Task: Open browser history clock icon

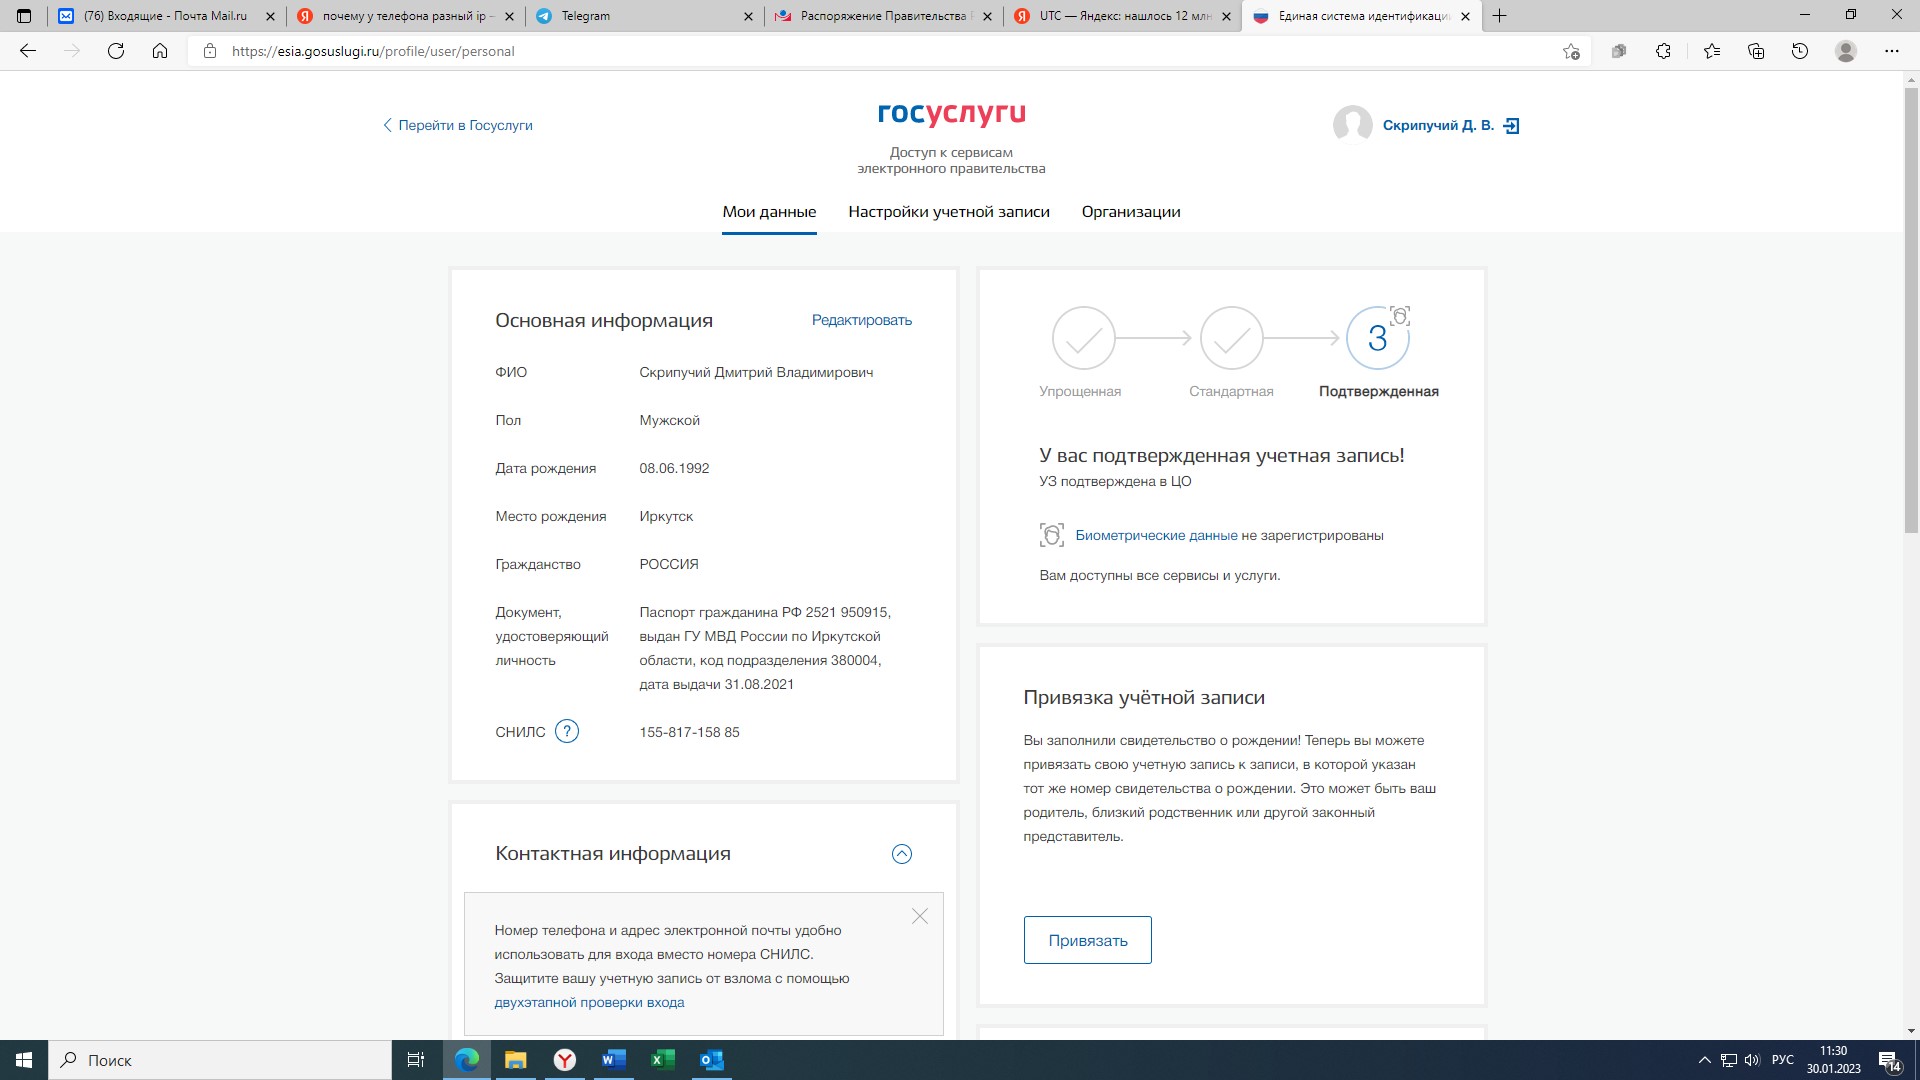Action: click(1800, 51)
